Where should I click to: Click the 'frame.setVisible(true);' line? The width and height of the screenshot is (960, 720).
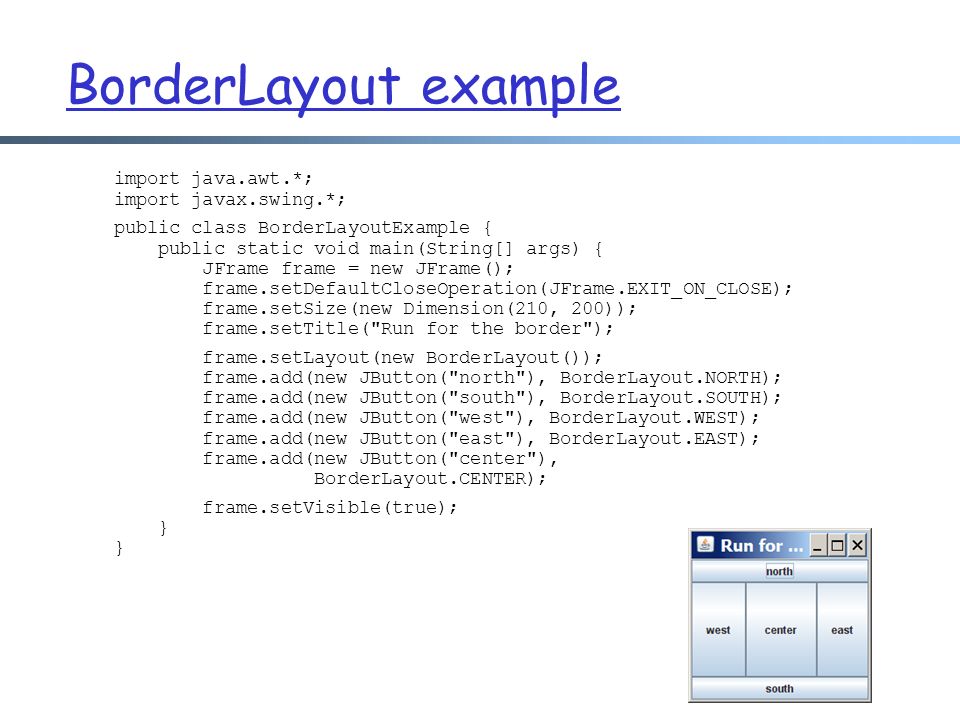pyautogui.click(x=329, y=508)
